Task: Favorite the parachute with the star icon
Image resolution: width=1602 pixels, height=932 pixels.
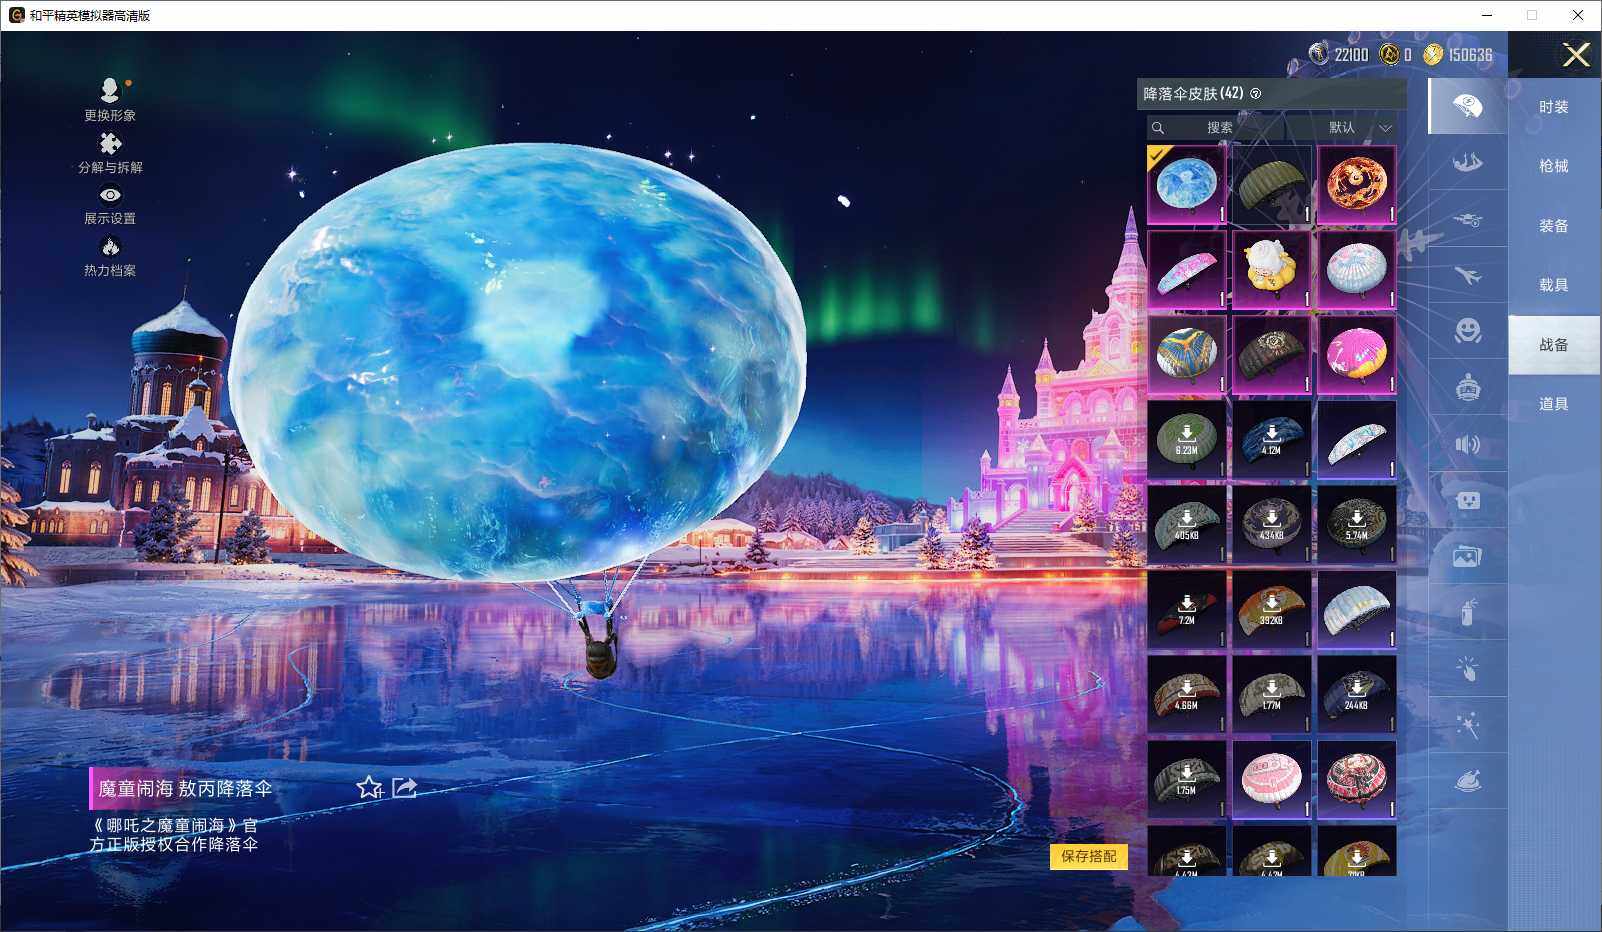Action: (x=369, y=788)
